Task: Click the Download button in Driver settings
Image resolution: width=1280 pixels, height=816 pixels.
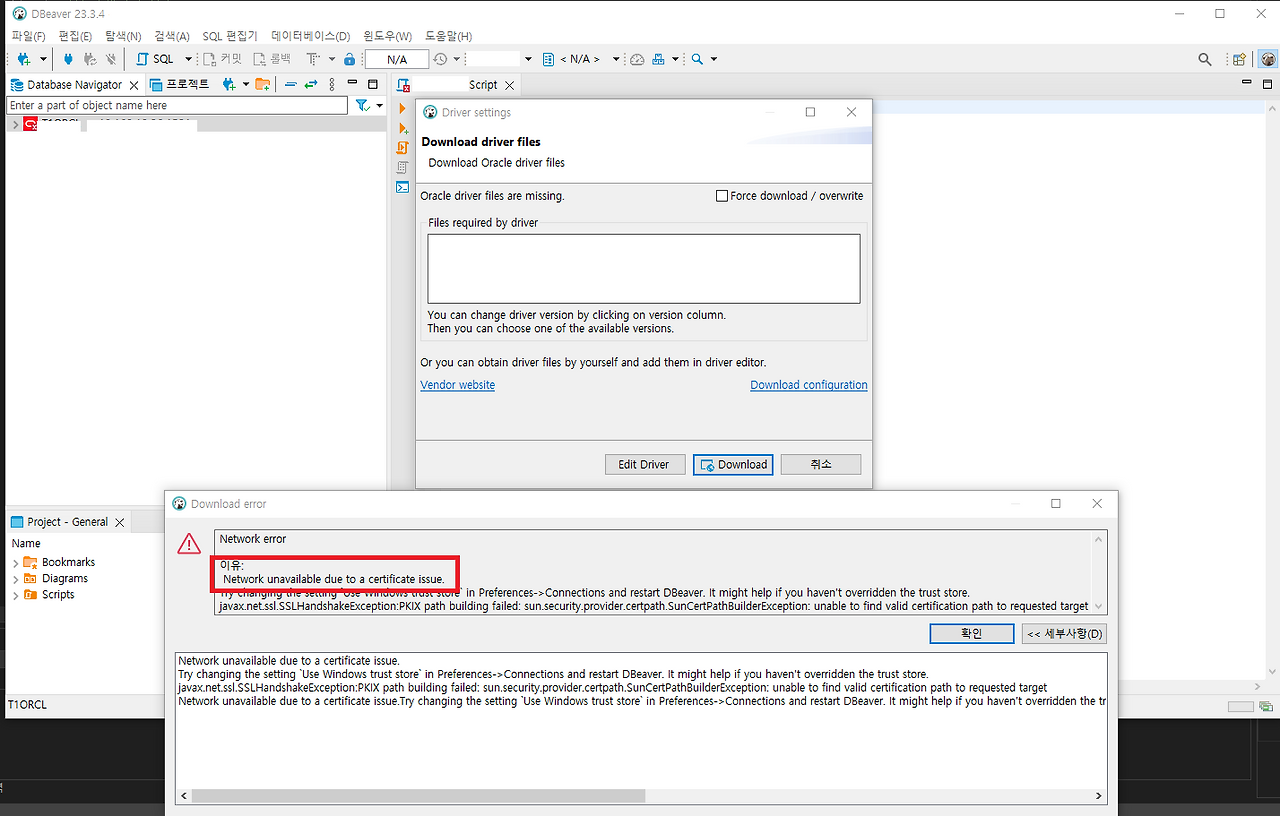Action: tap(733, 465)
